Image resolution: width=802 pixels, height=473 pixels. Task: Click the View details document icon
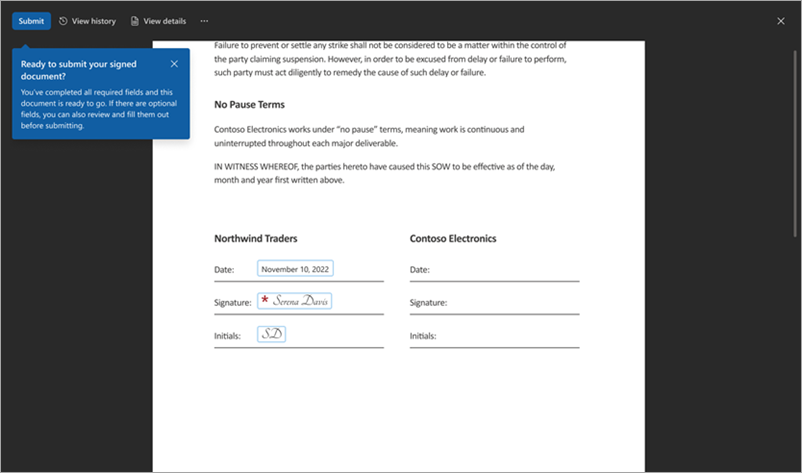click(135, 21)
